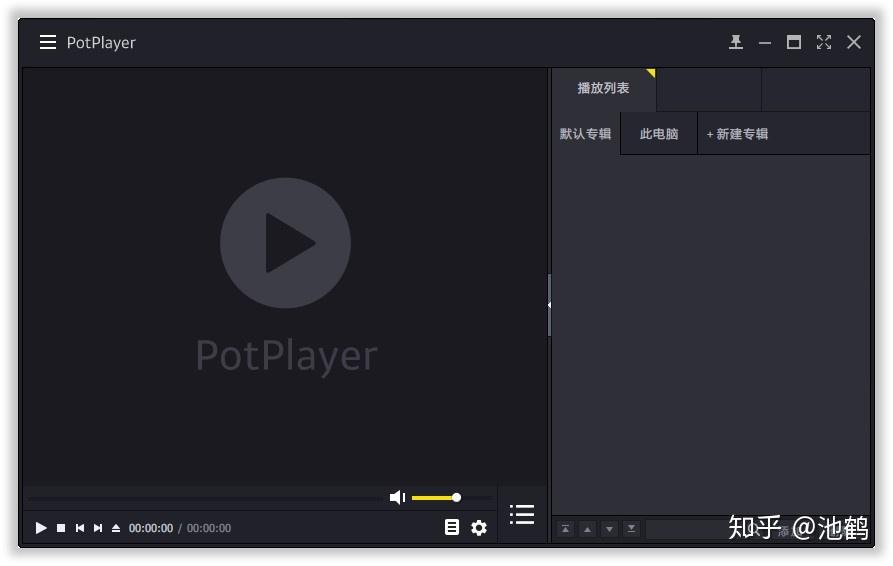Open the PotPlayer hamburger main menu

pos(48,42)
